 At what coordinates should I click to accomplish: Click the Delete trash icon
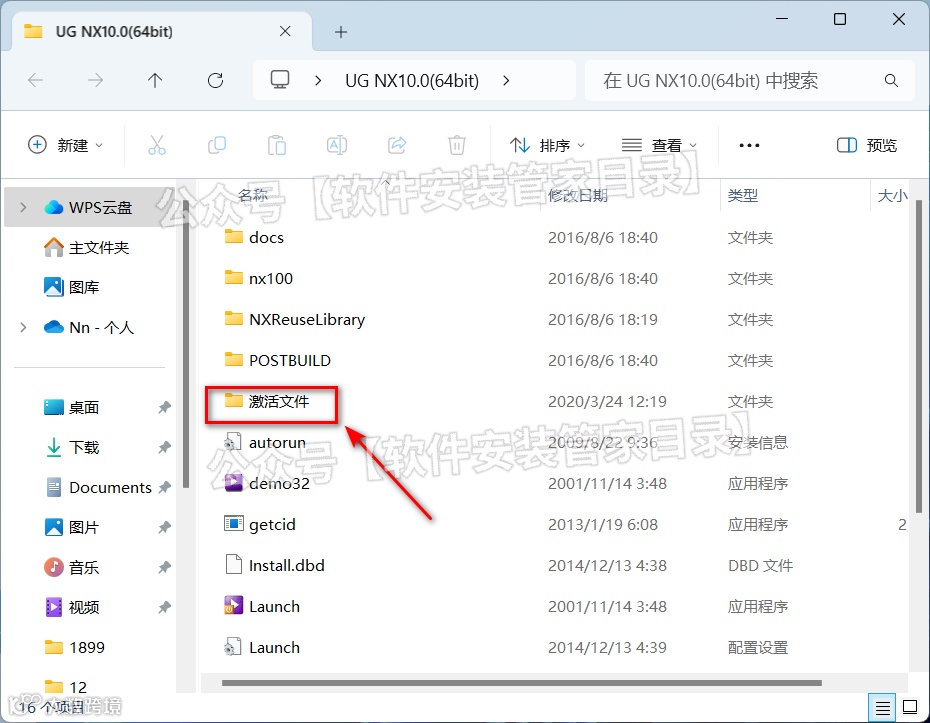coord(457,145)
